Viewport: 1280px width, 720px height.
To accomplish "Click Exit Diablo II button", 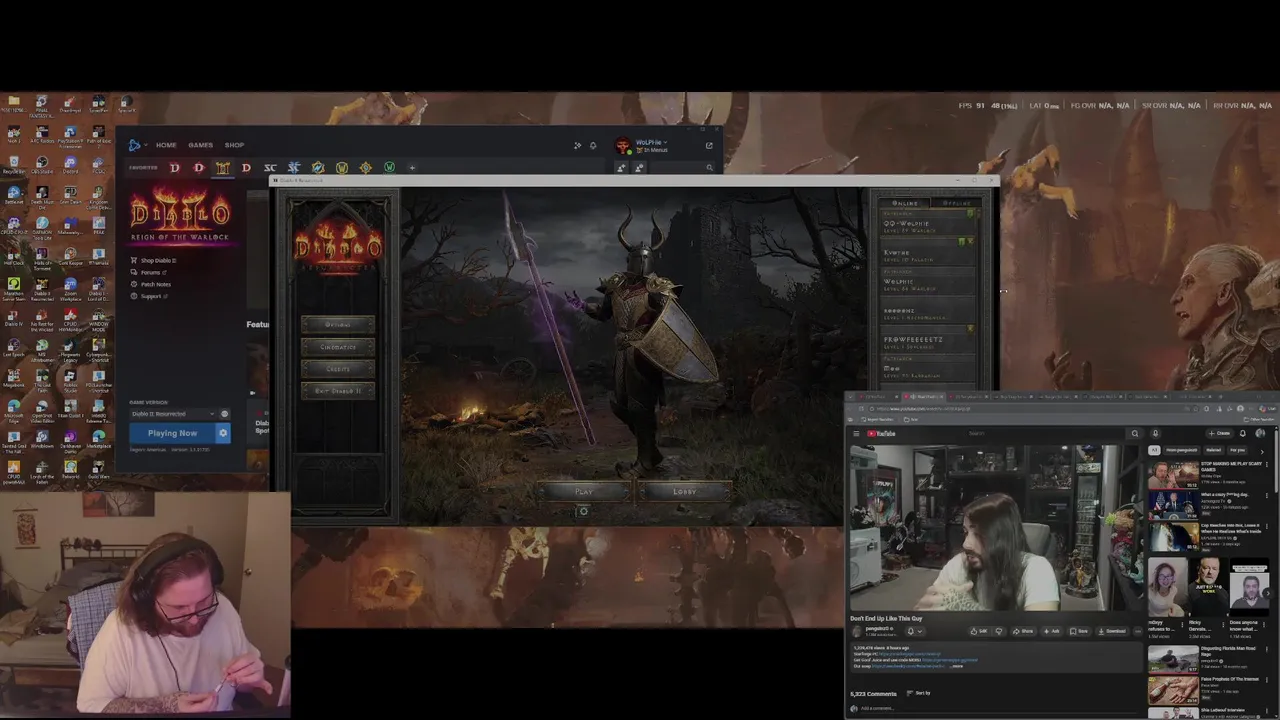I will pyautogui.click(x=338, y=390).
